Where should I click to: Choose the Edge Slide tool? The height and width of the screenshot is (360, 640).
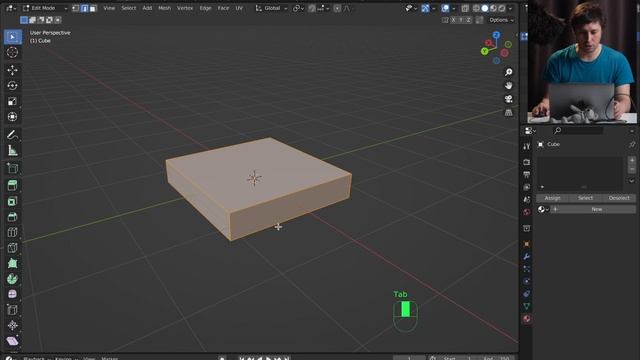point(13,310)
